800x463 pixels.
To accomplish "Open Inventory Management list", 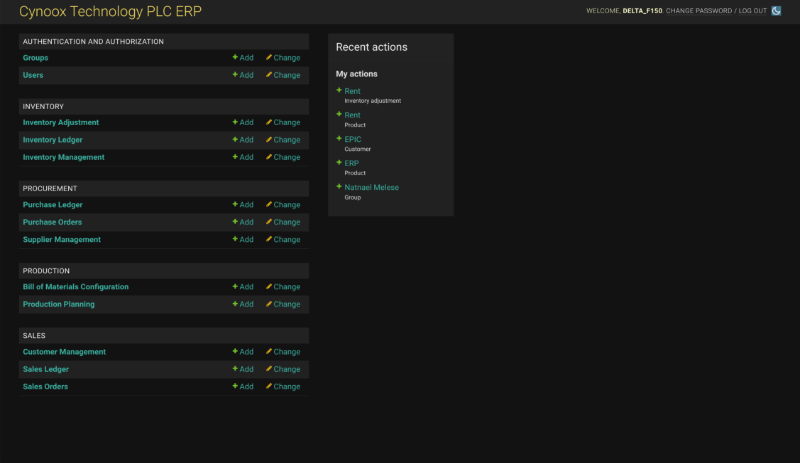I will click(x=63, y=157).
